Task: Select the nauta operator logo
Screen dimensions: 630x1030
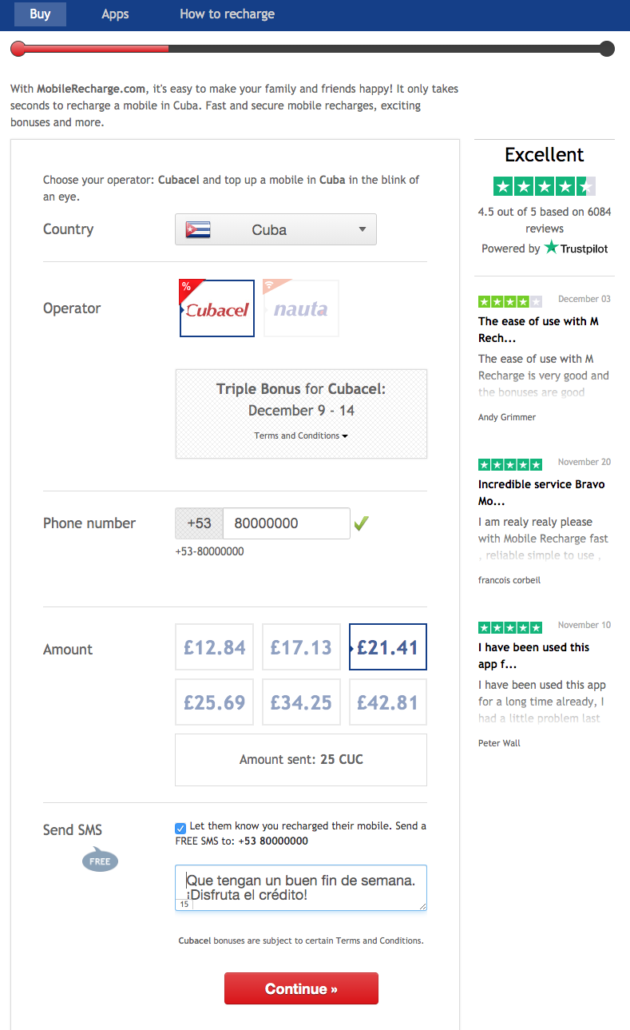Action: pos(301,308)
